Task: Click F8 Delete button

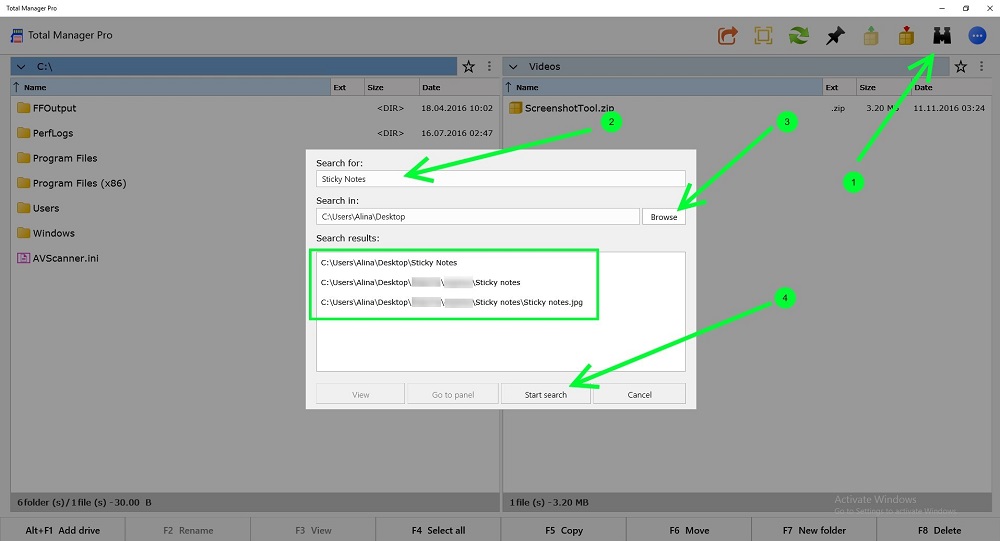Action: click(939, 530)
